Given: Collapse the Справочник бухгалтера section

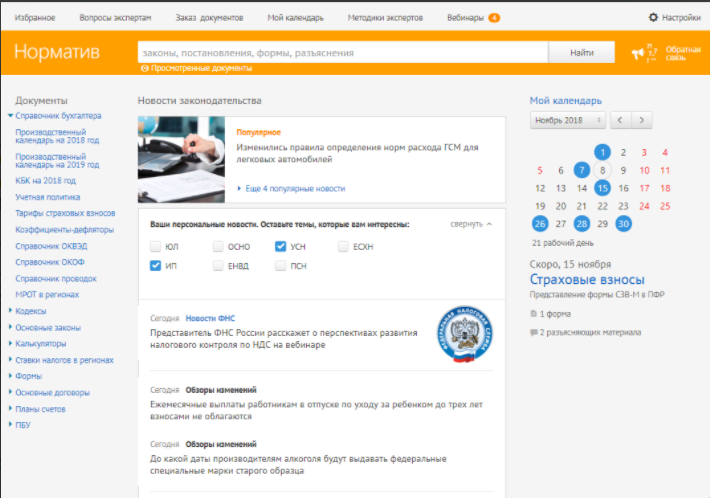Looking at the screenshot, I should coord(10,116).
